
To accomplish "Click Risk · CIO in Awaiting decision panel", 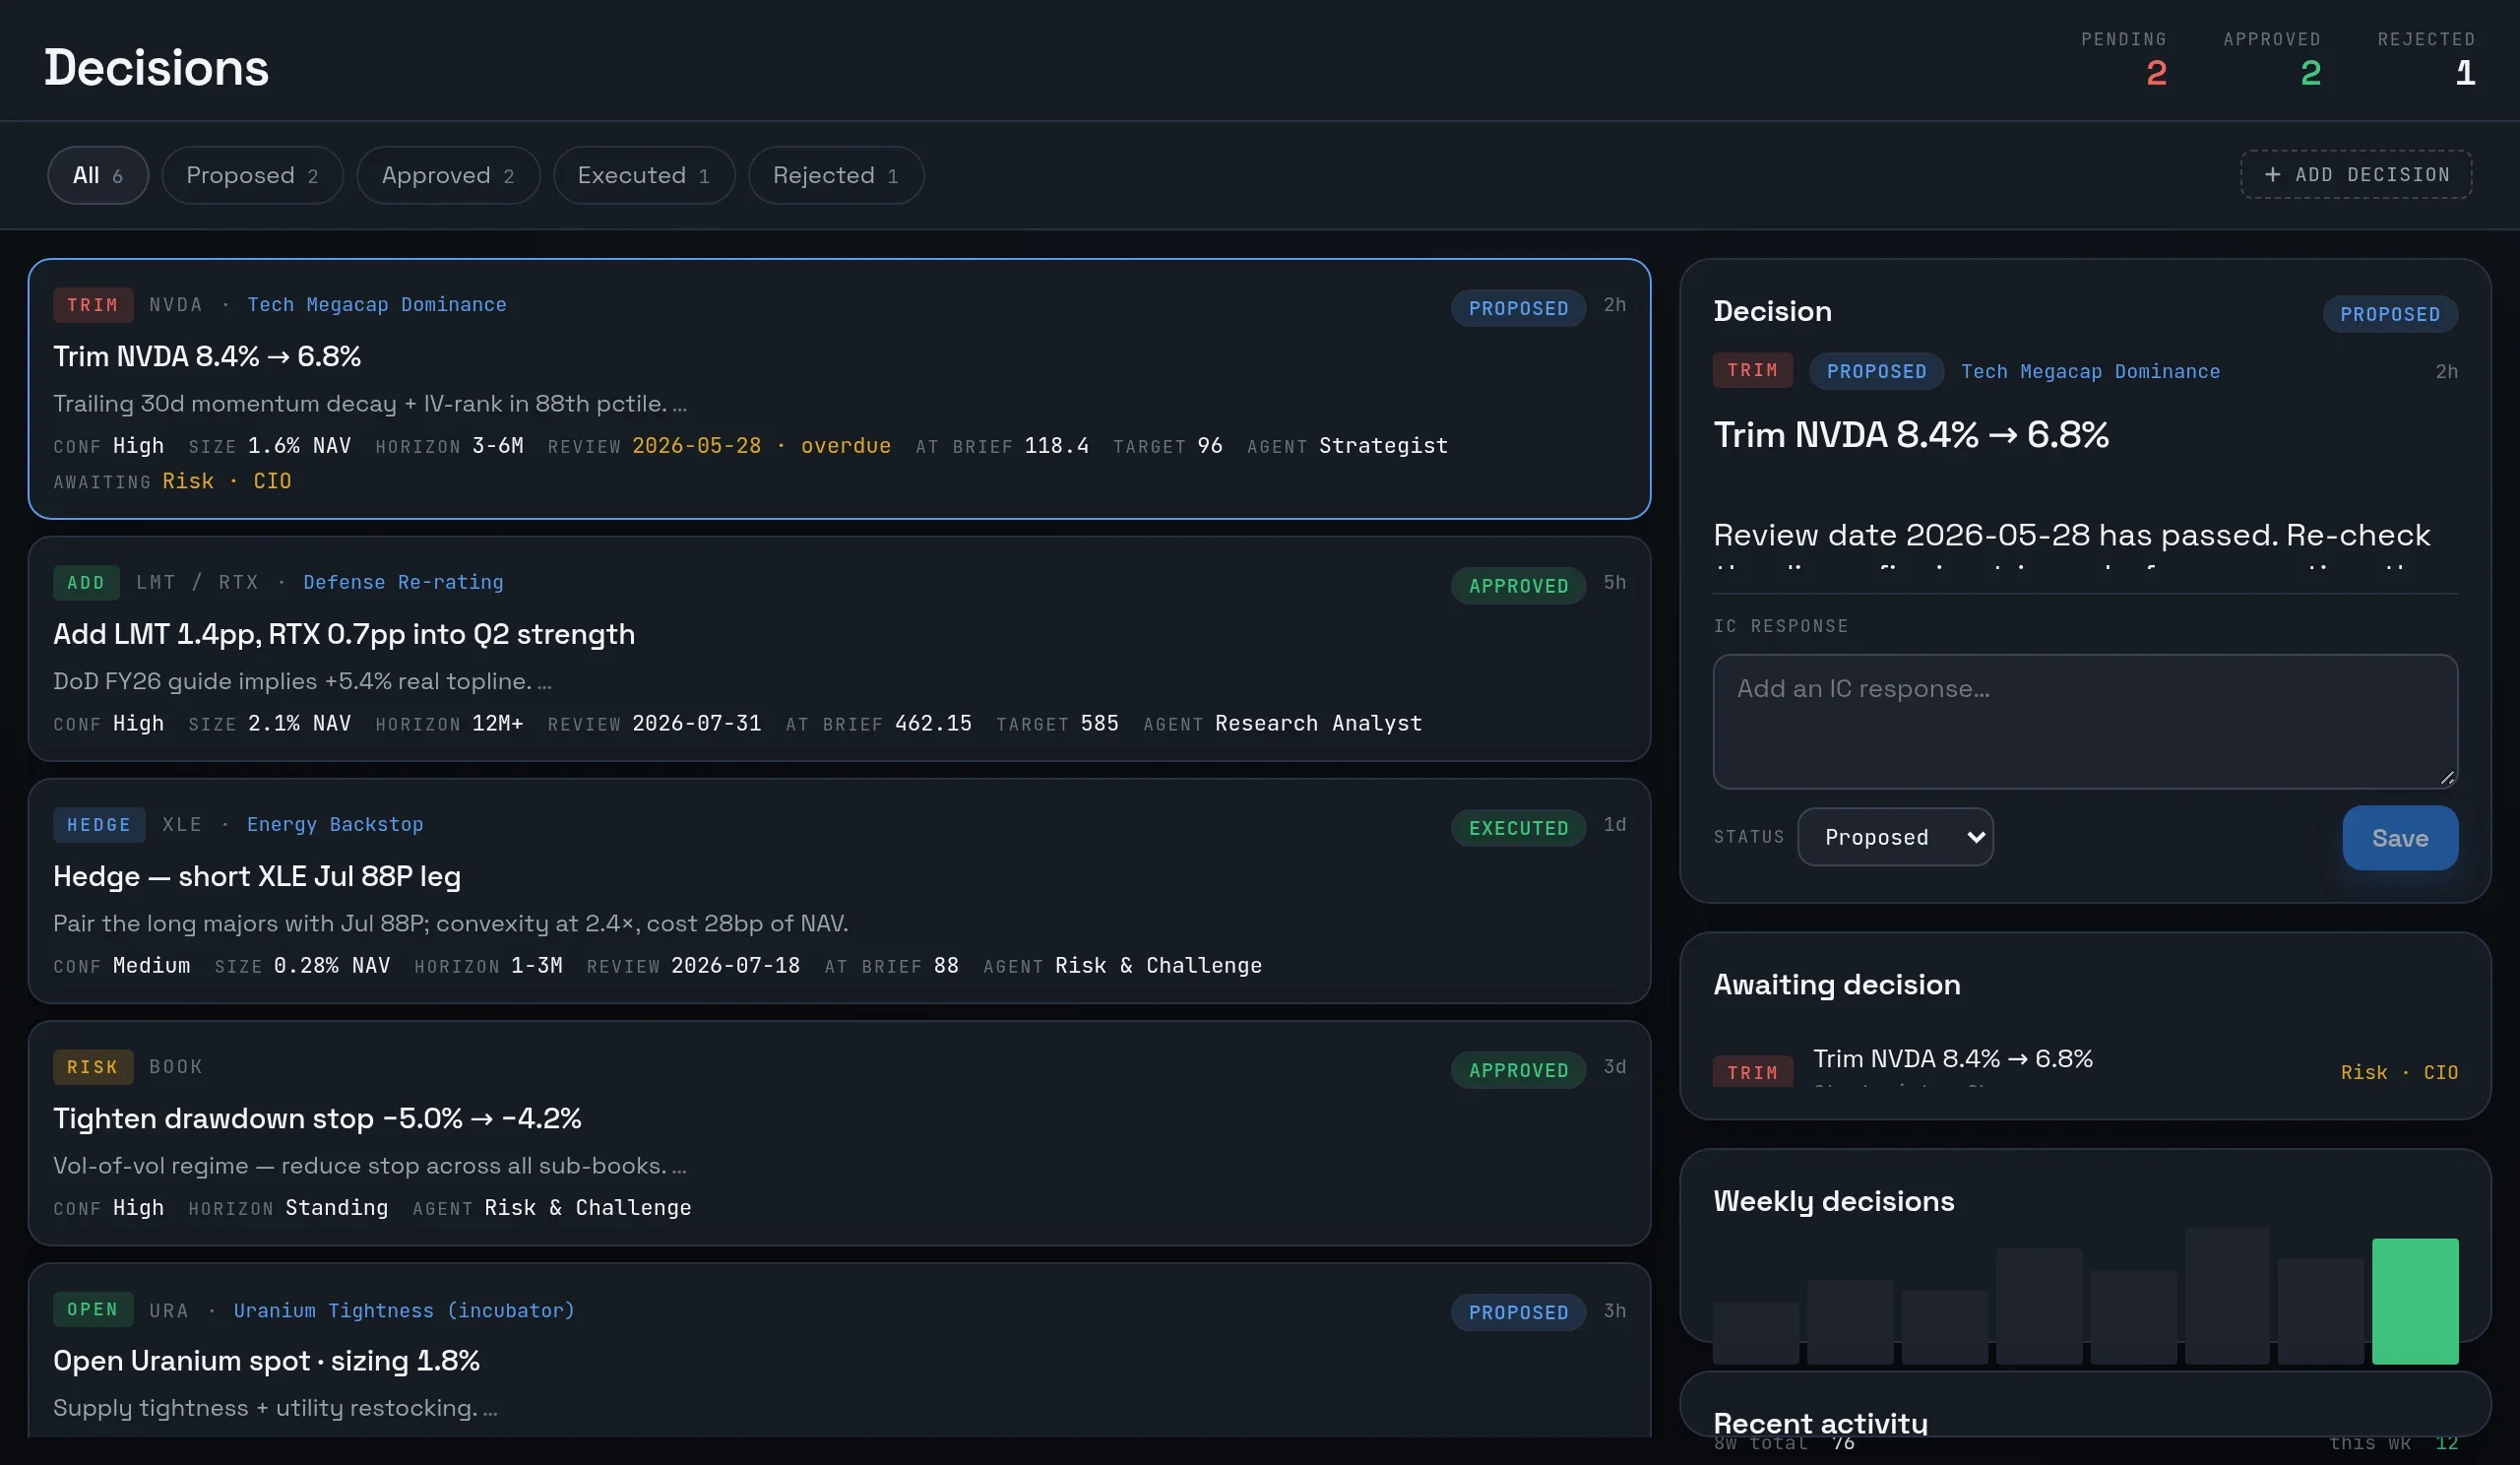I will click(2399, 1072).
